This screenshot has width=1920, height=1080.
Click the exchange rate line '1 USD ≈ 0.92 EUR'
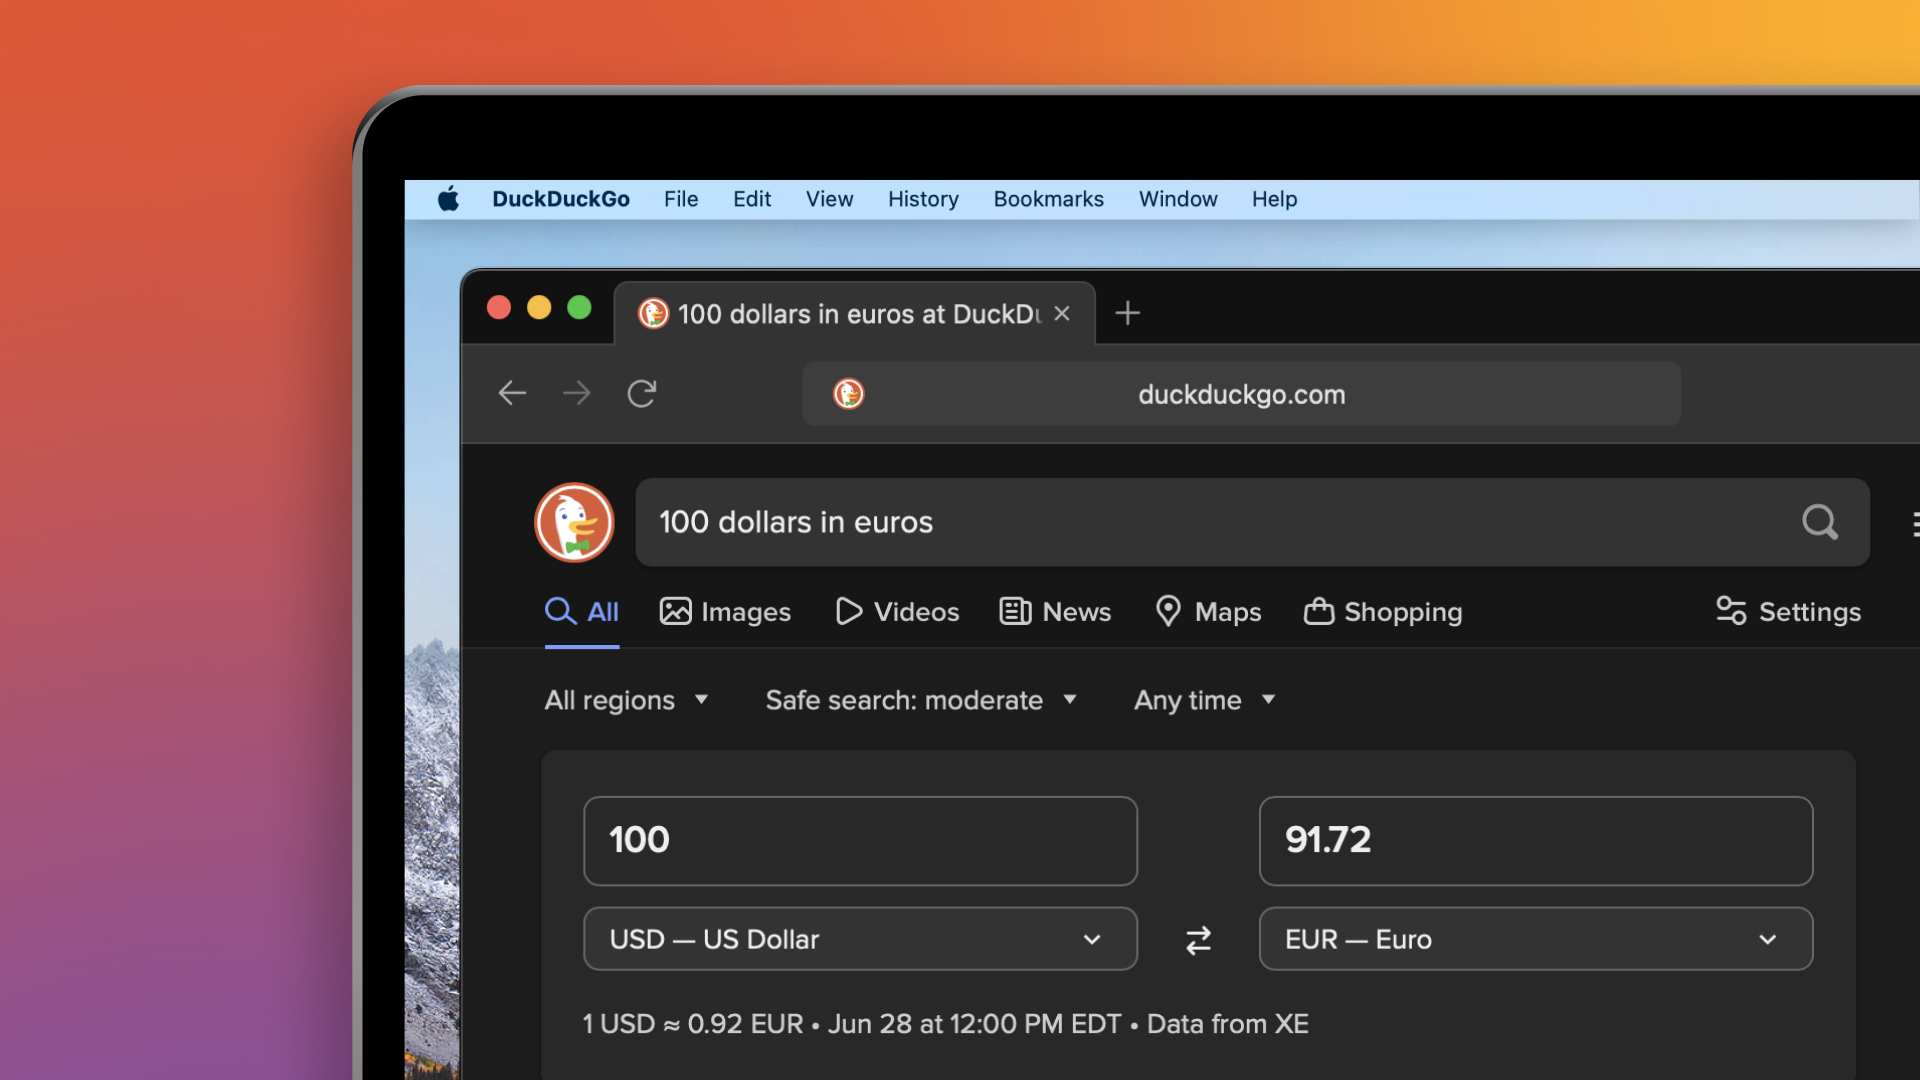pyautogui.click(x=693, y=1024)
